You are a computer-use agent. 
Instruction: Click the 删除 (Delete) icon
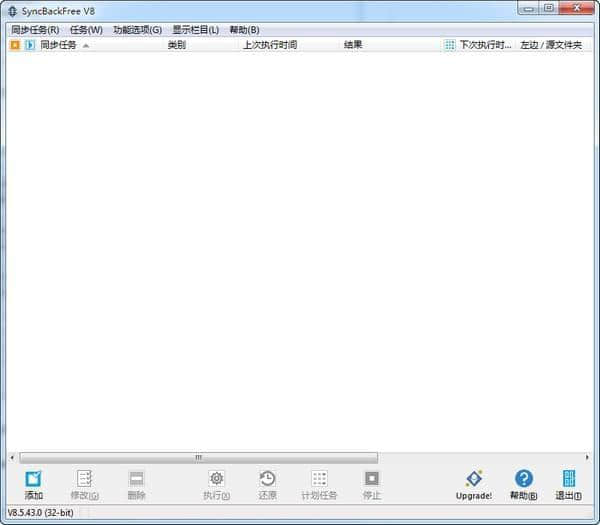136,478
